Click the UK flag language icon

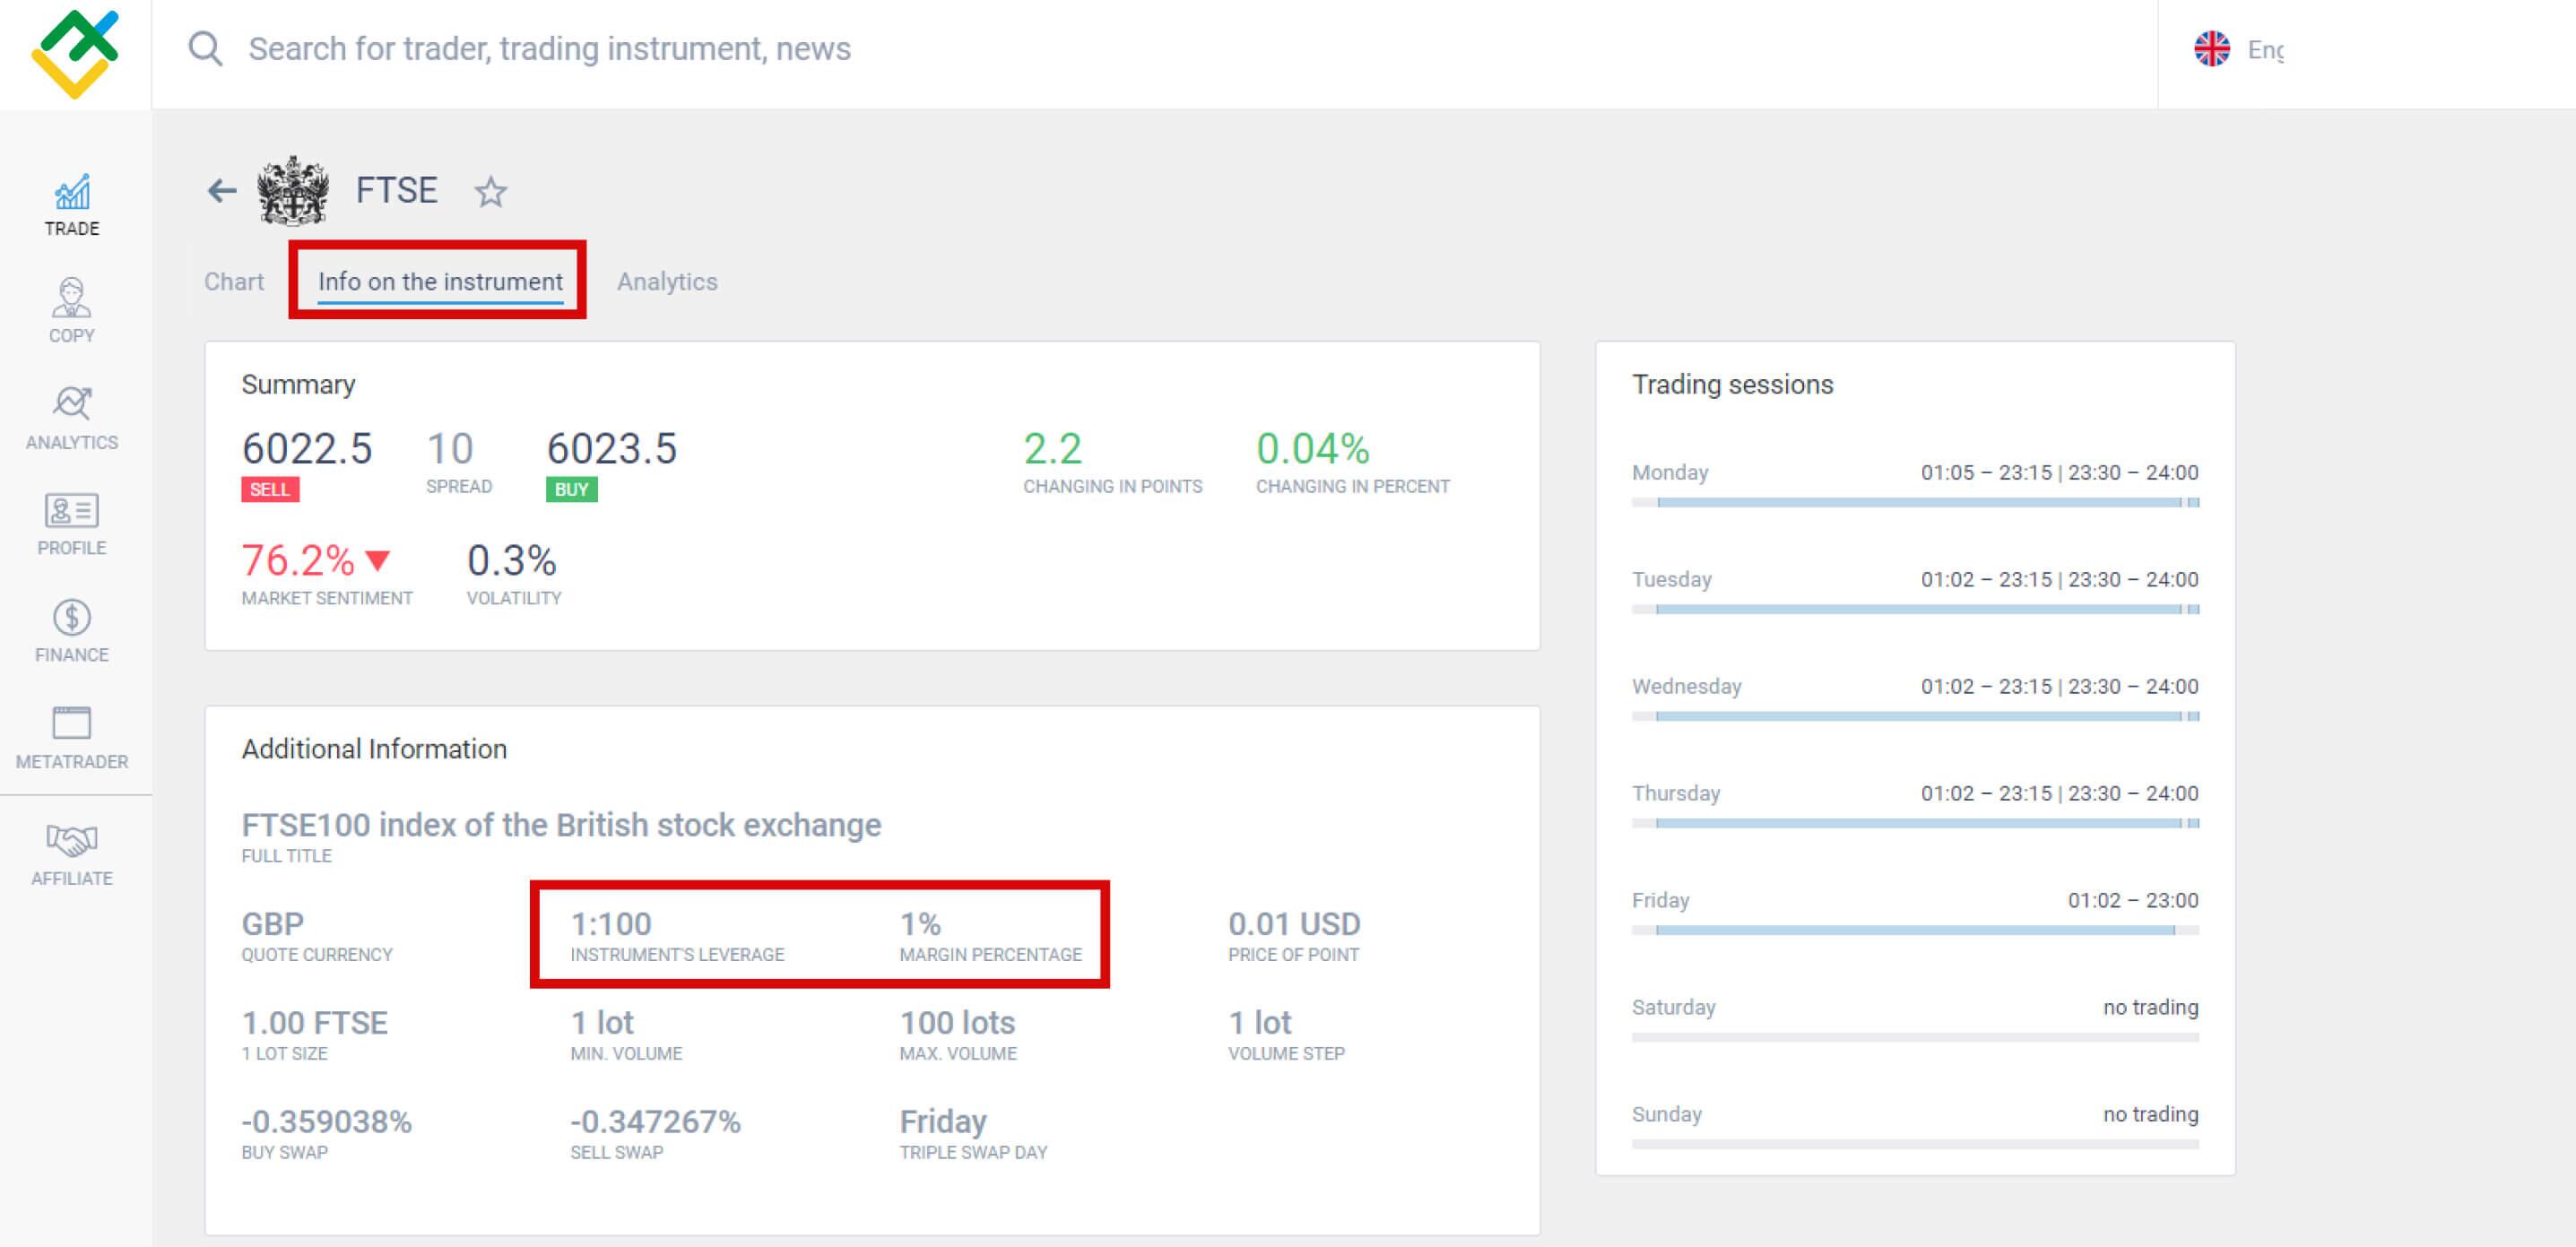[2212, 49]
